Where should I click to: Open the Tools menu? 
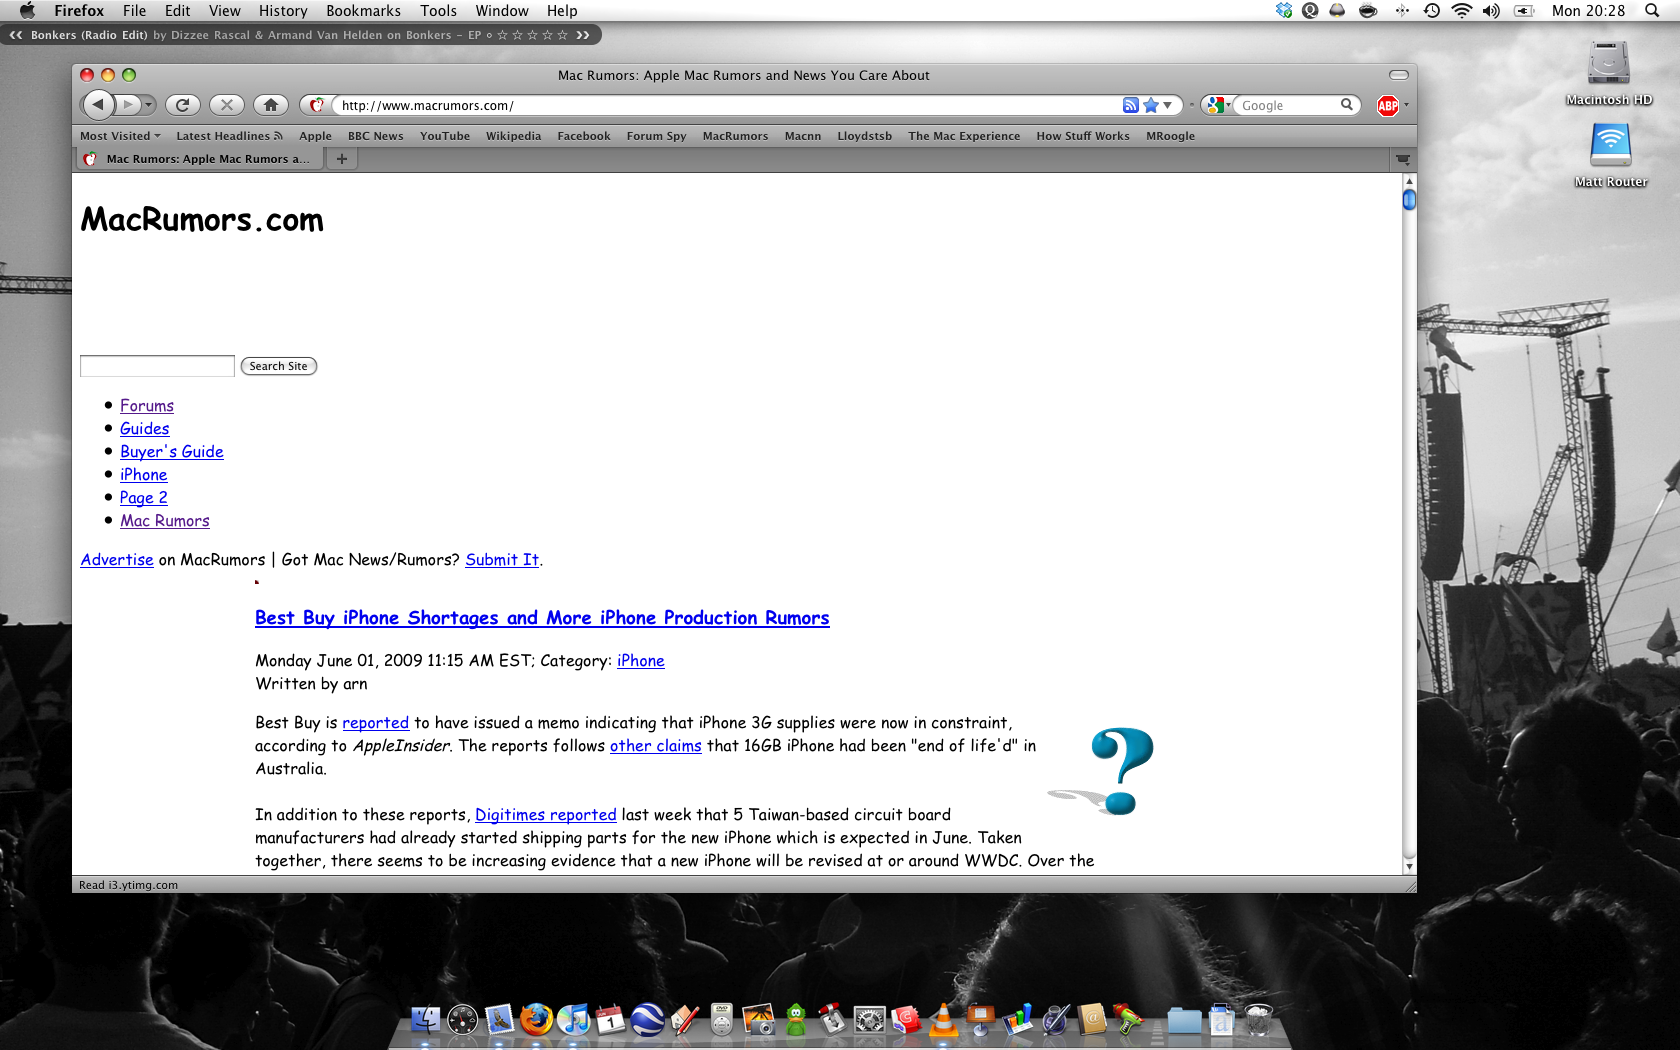[x=438, y=10]
